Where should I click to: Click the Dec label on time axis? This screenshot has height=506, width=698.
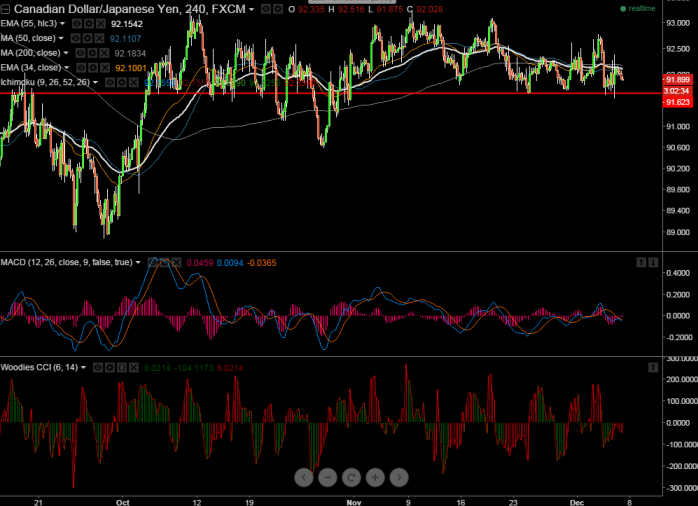(577, 502)
